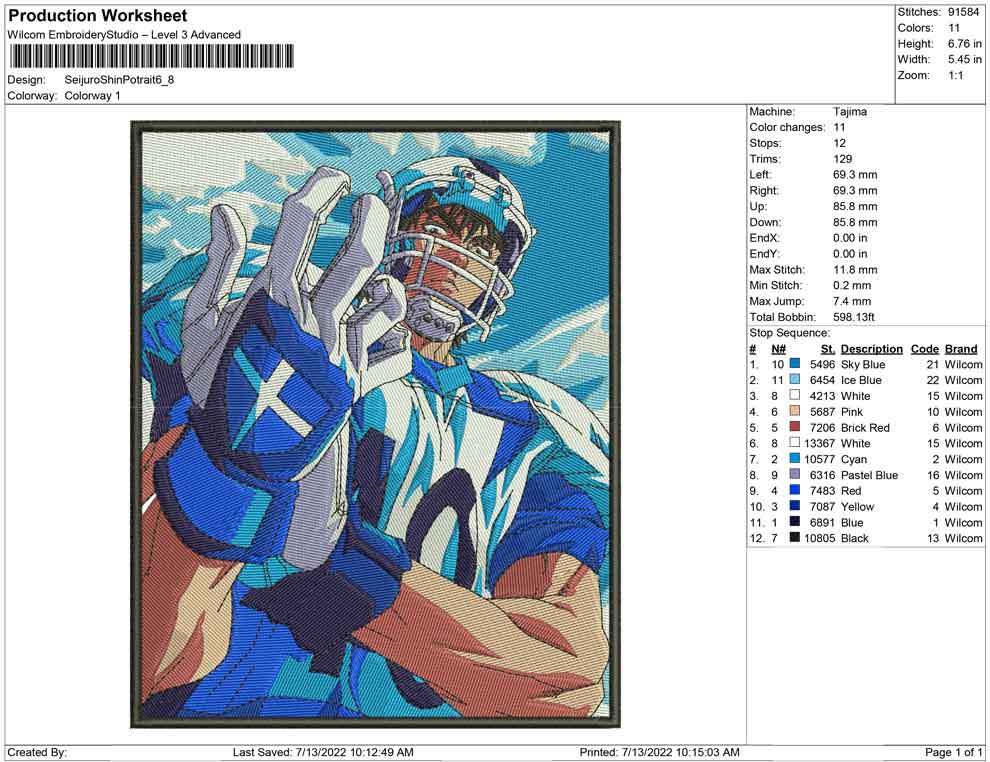The height and width of the screenshot is (762, 990).
Task: Click the Brick Red color swatch
Action: [795, 427]
